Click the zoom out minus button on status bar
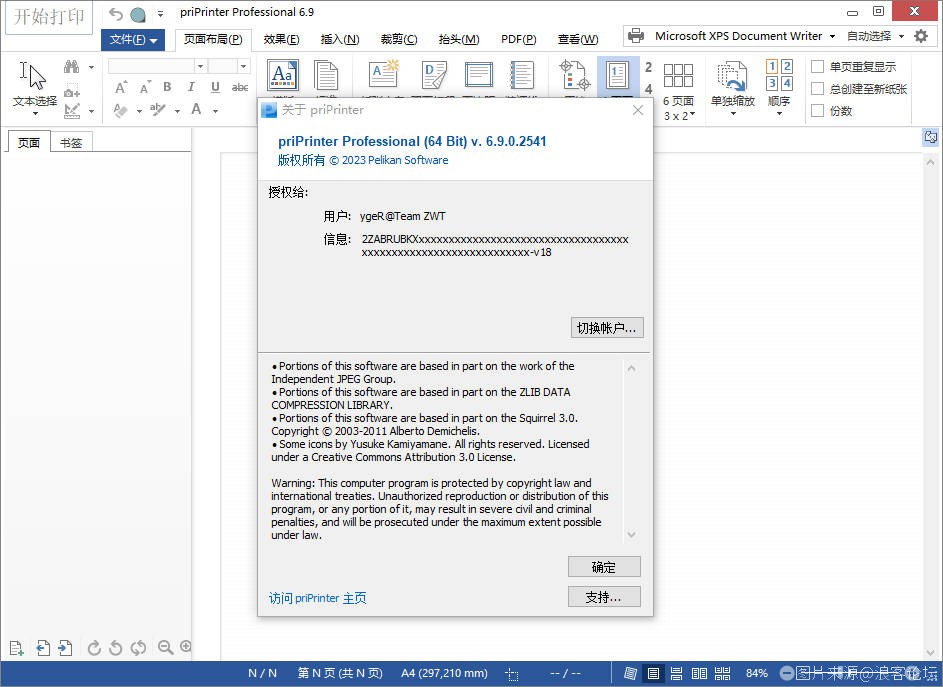 click(x=787, y=673)
